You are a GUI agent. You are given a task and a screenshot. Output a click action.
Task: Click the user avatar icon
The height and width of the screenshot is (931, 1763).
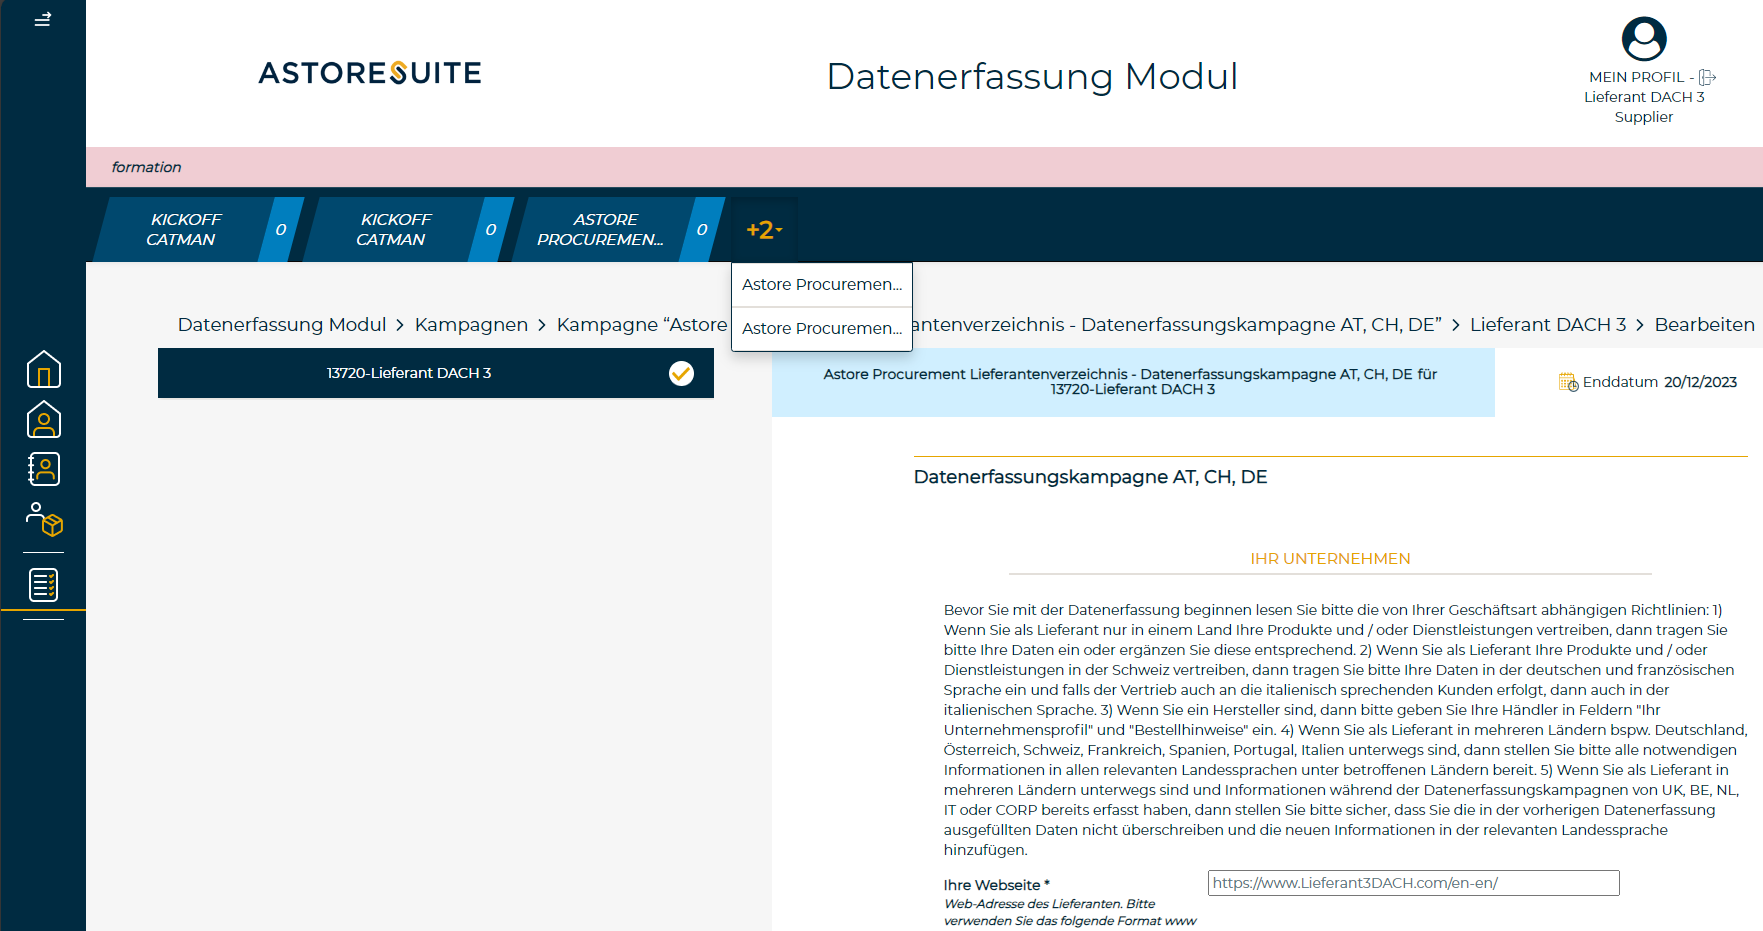tap(1643, 39)
